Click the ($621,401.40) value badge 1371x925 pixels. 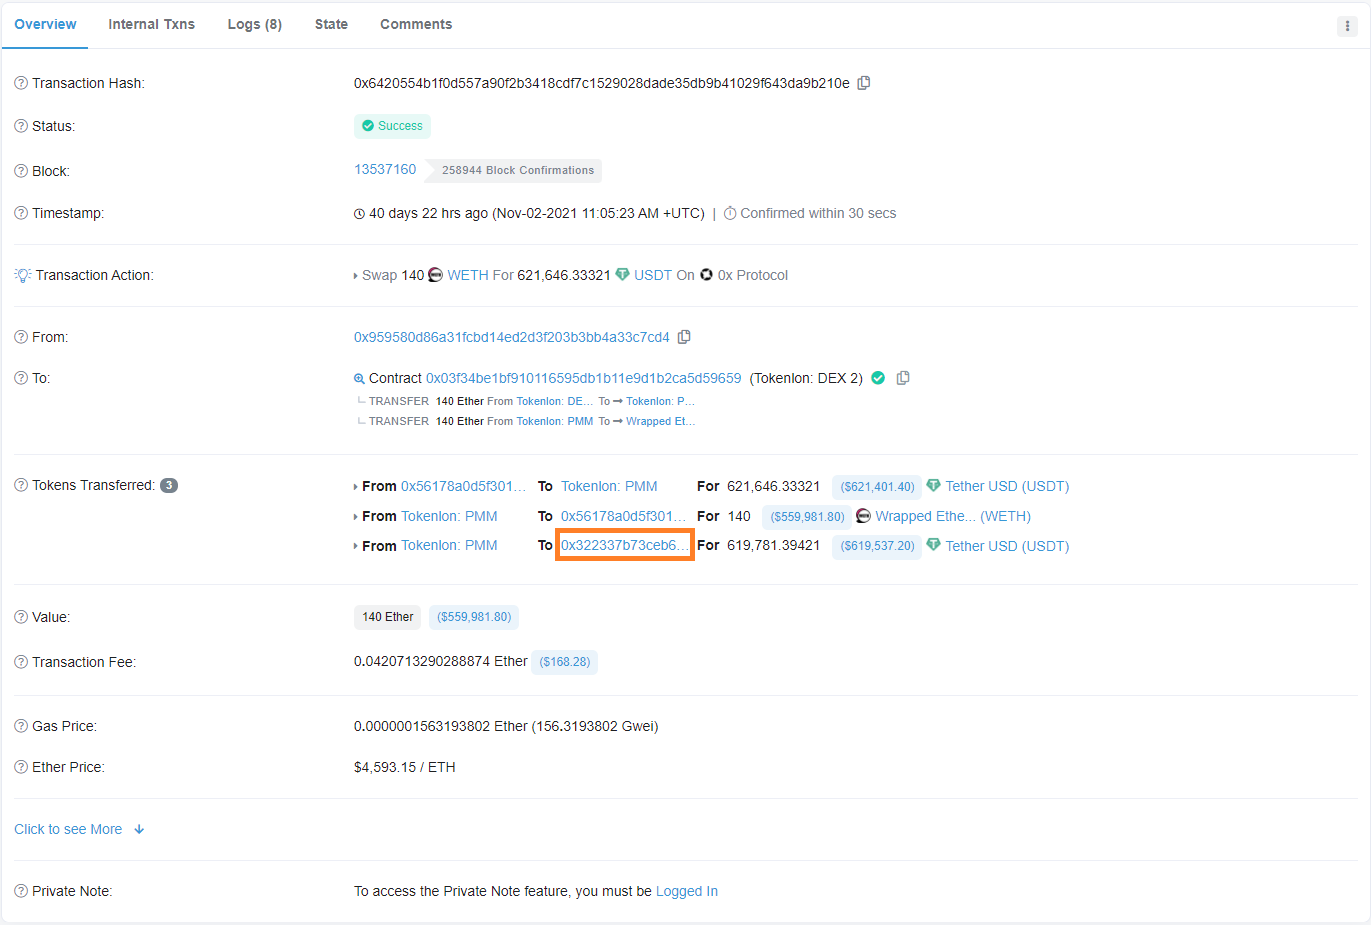coord(877,487)
